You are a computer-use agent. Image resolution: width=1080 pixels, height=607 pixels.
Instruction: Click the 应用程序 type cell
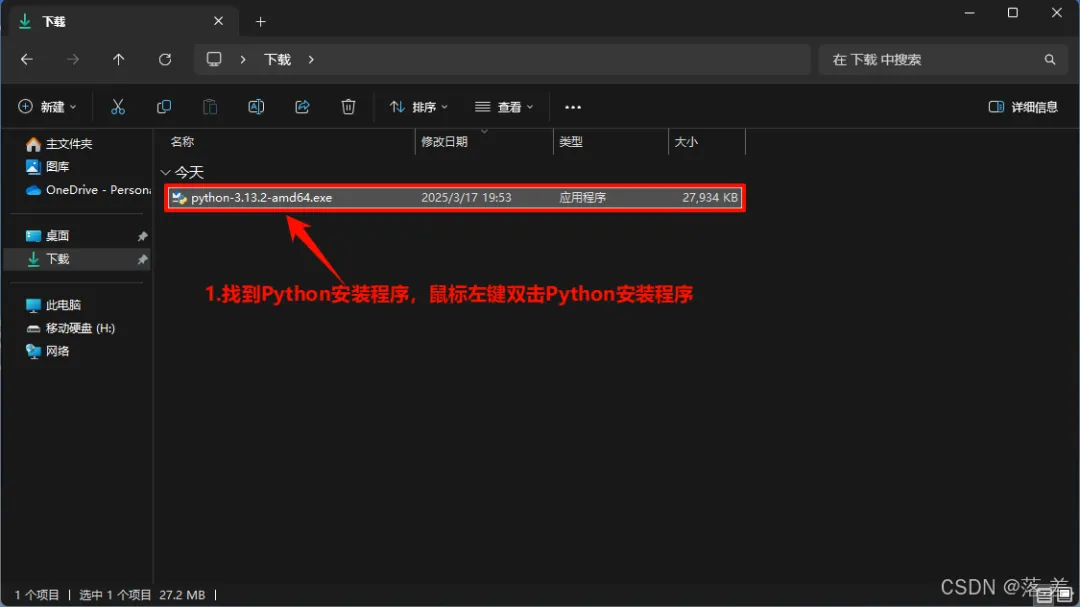point(582,198)
